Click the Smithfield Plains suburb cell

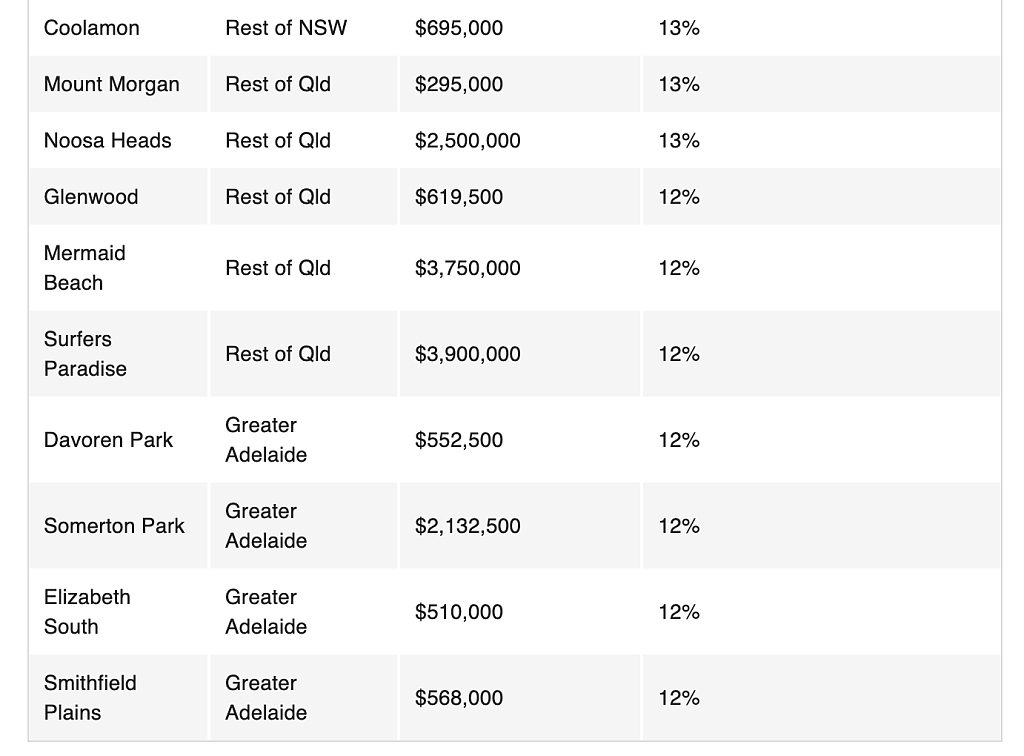point(118,698)
